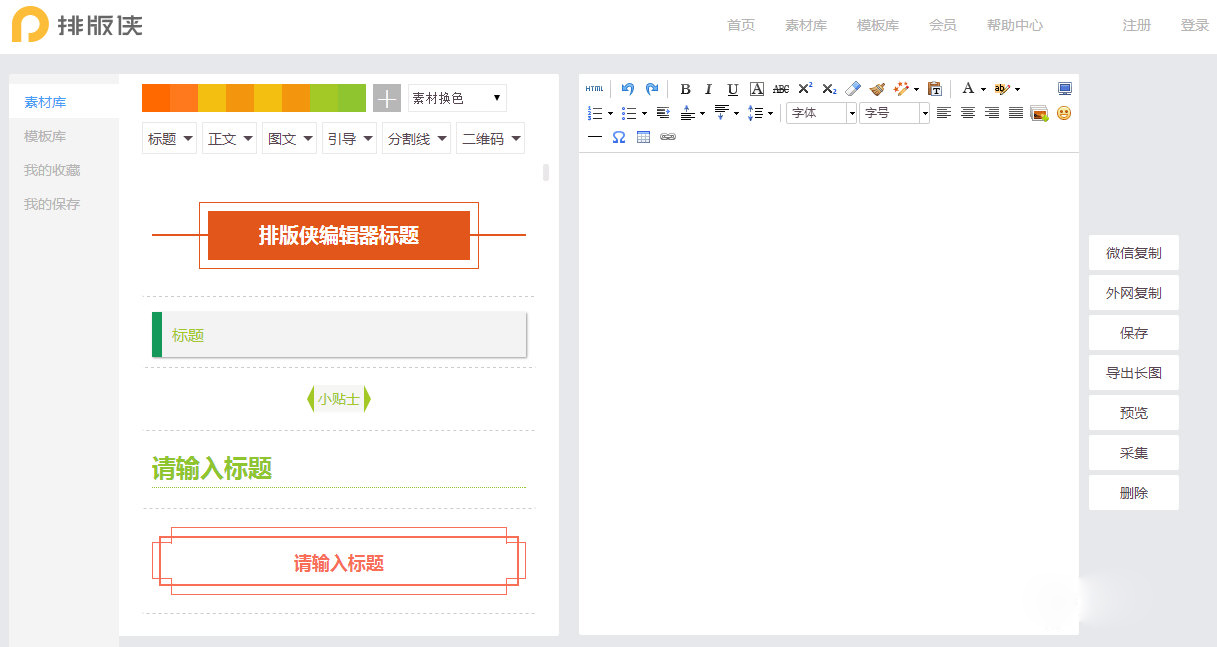Open the 素材换色 dropdown
Viewport: 1217px width, 647px height.
(456, 97)
